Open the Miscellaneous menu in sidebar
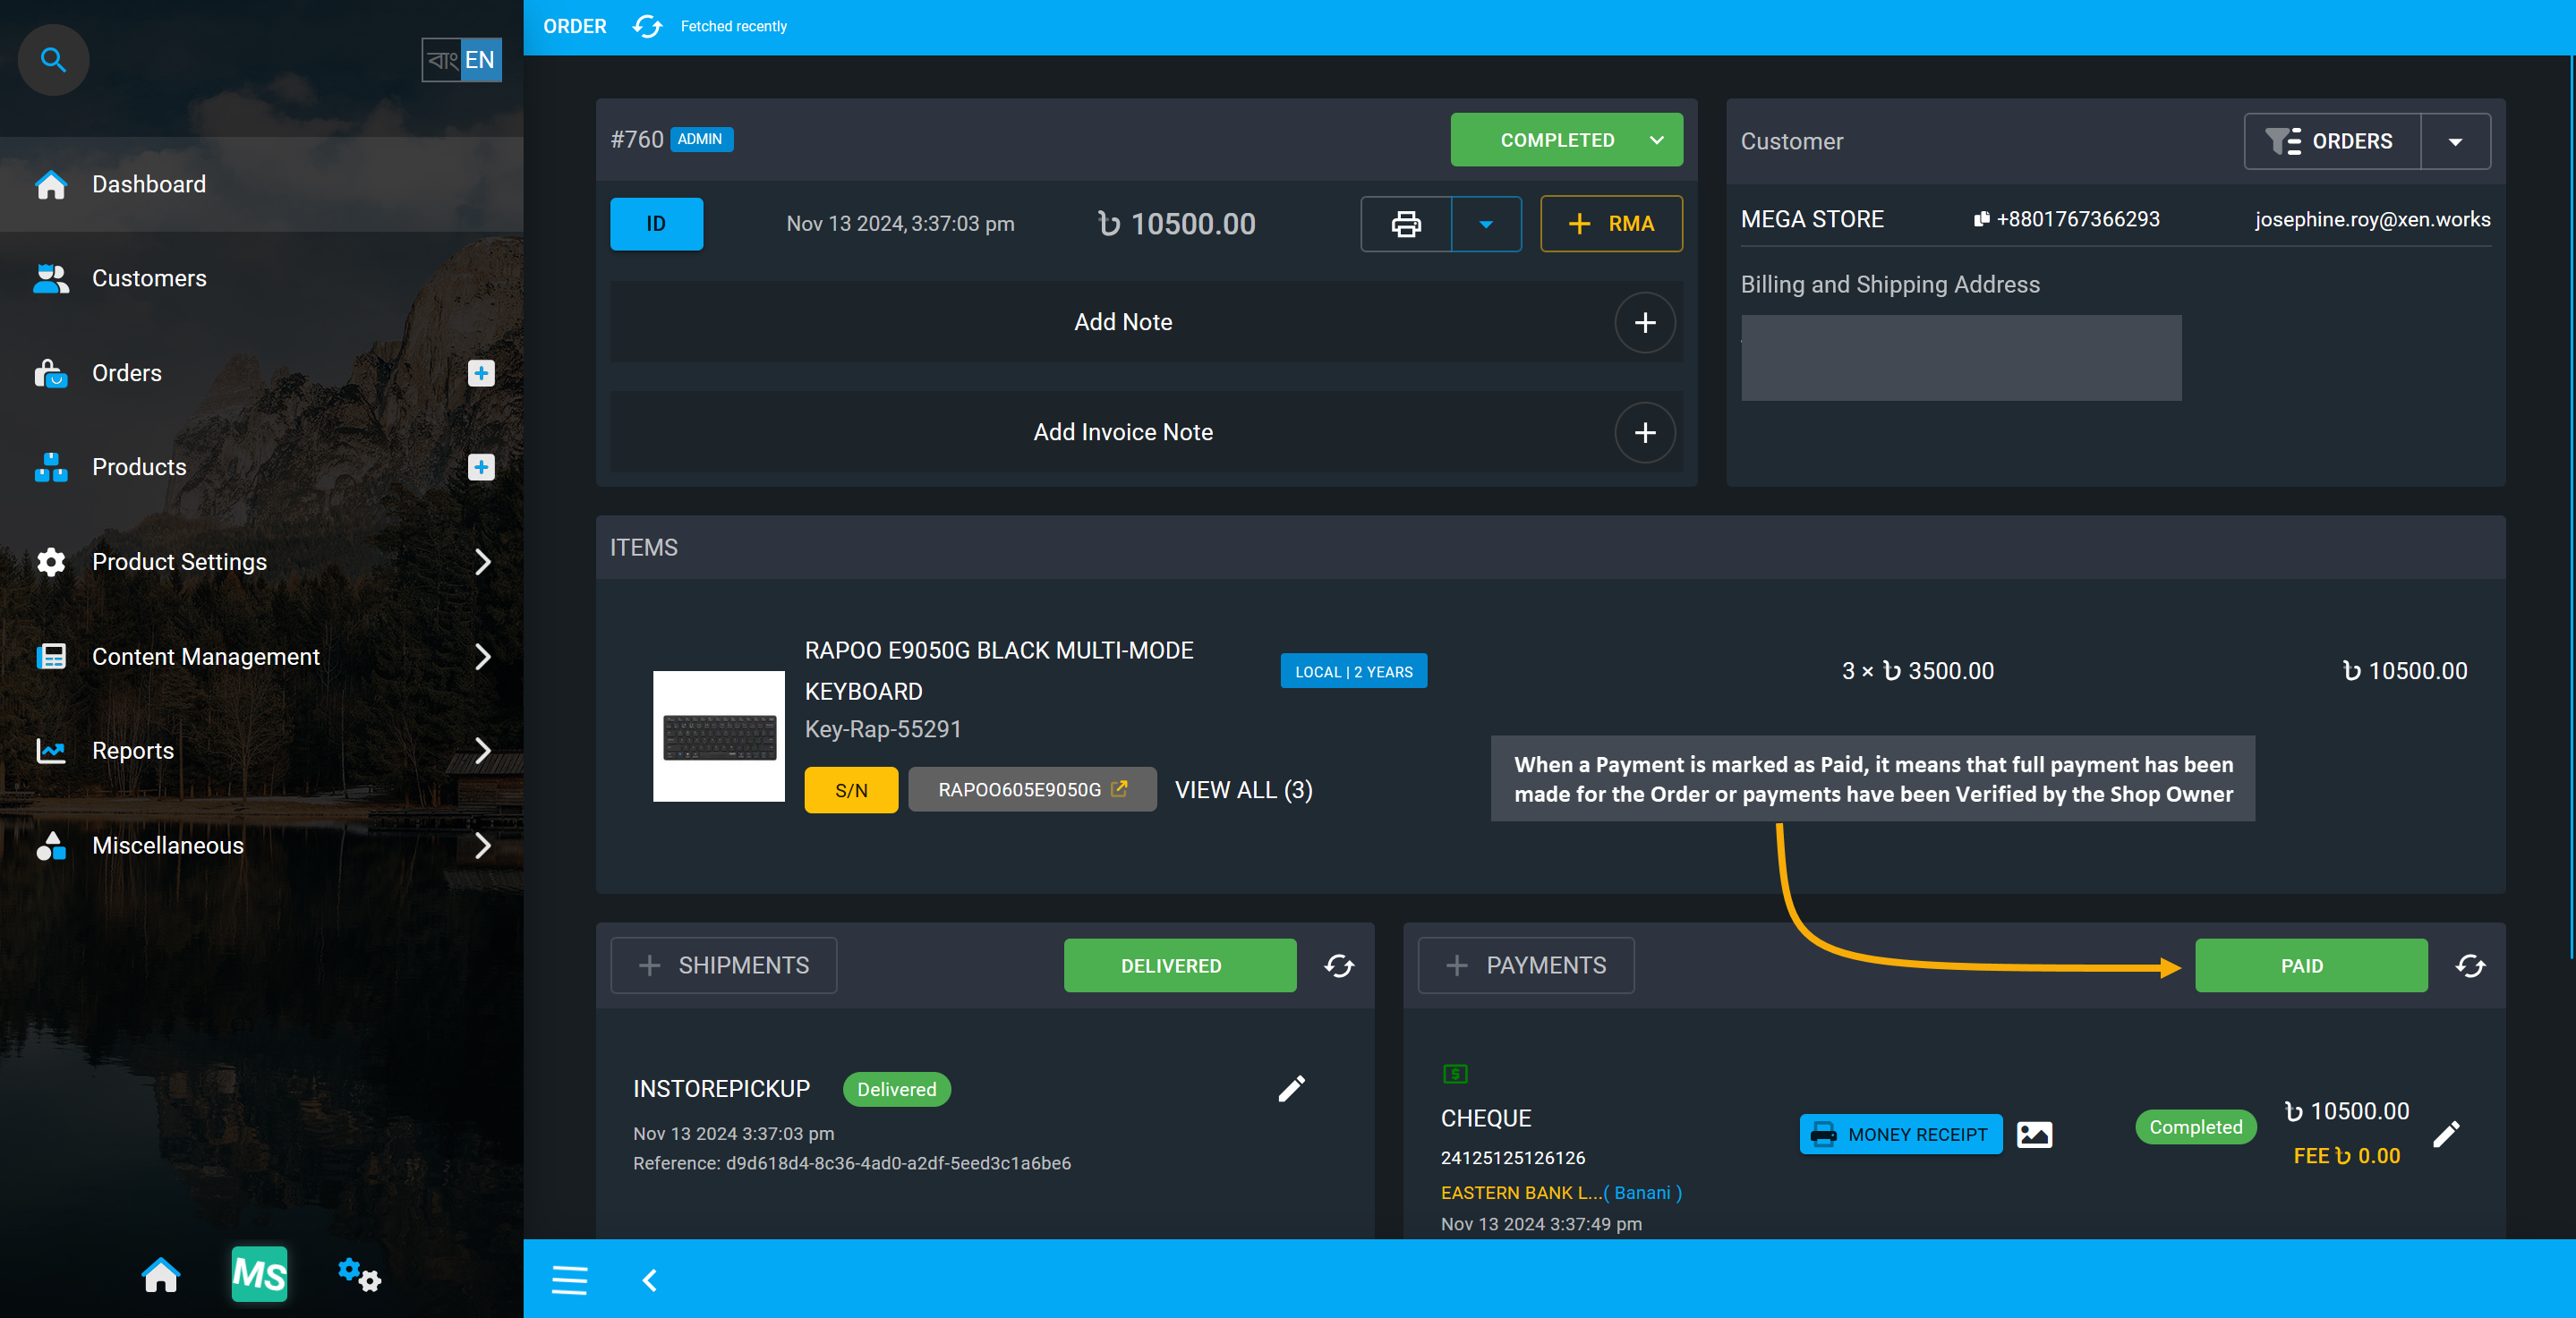This screenshot has width=2576, height=1318. [x=260, y=844]
